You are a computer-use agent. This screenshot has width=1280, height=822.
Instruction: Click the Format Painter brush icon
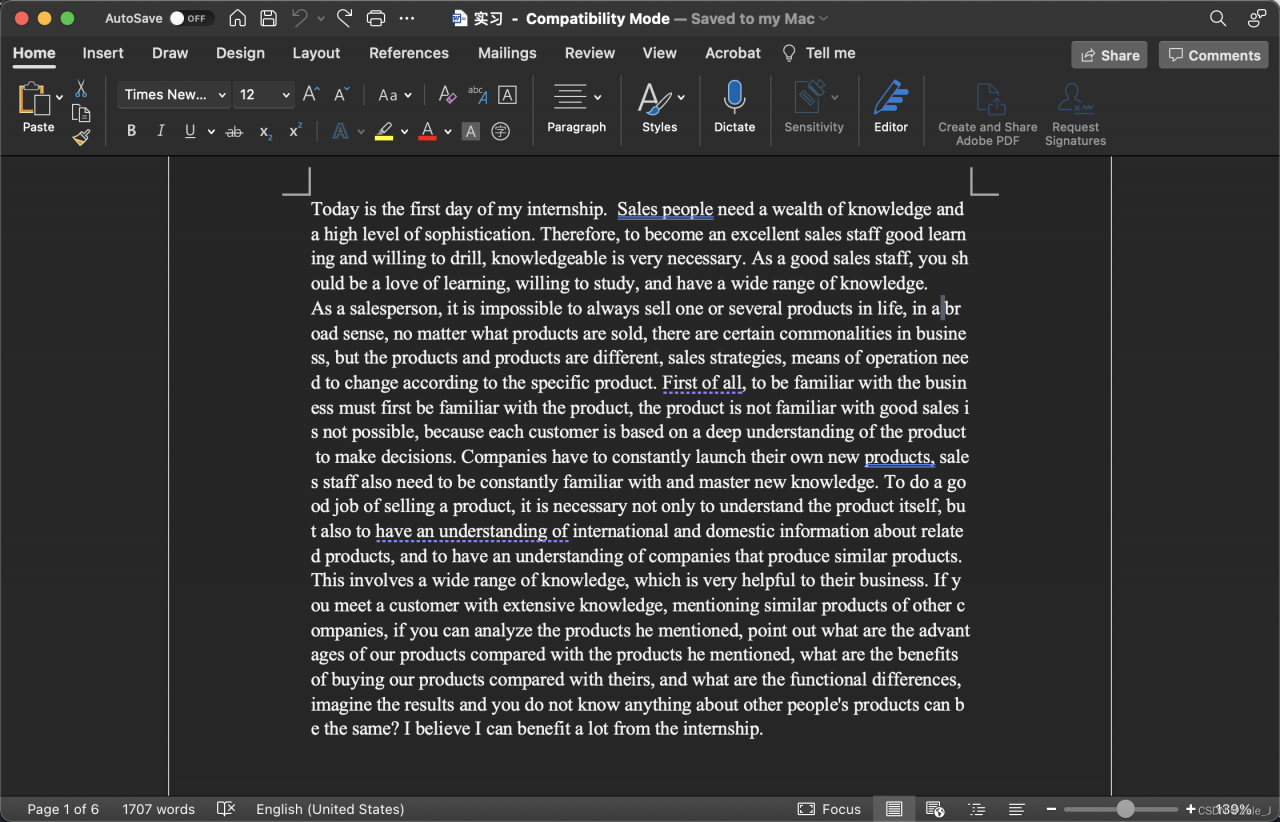[x=81, y=137]
